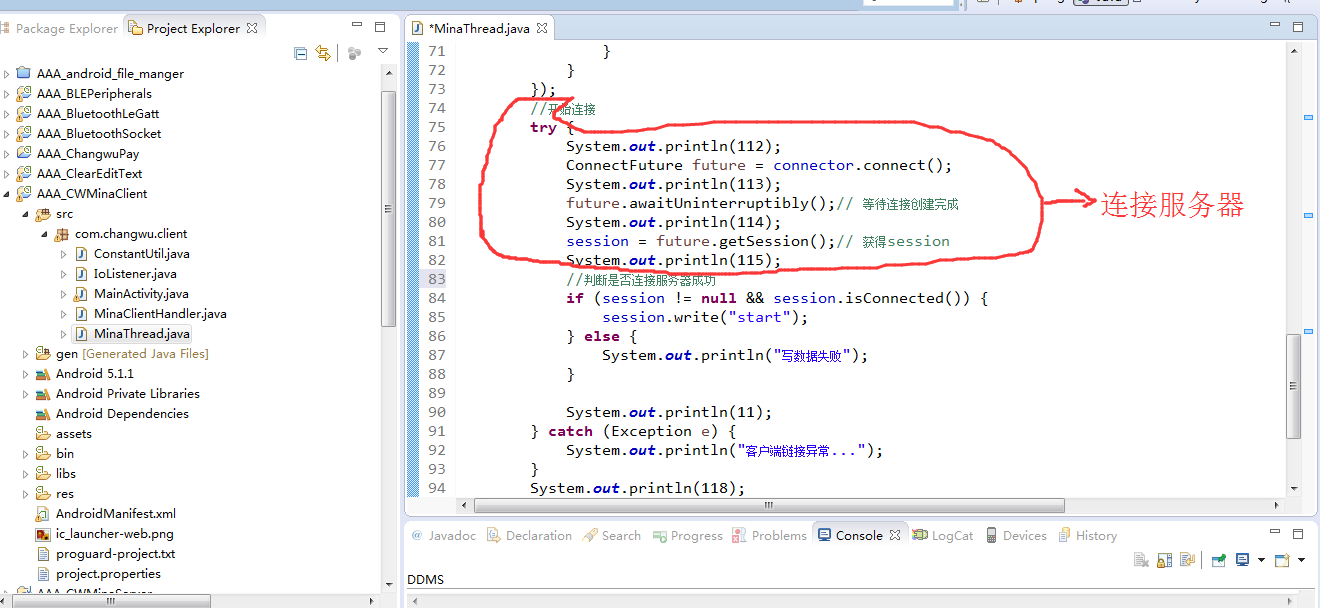Screen dimensions: 1320x608
Task: Close the Project Explorer tab
Action: (x=252, y=28)
